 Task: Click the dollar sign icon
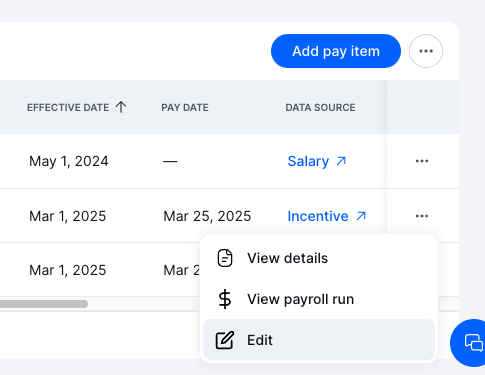(x=225, y=299)
